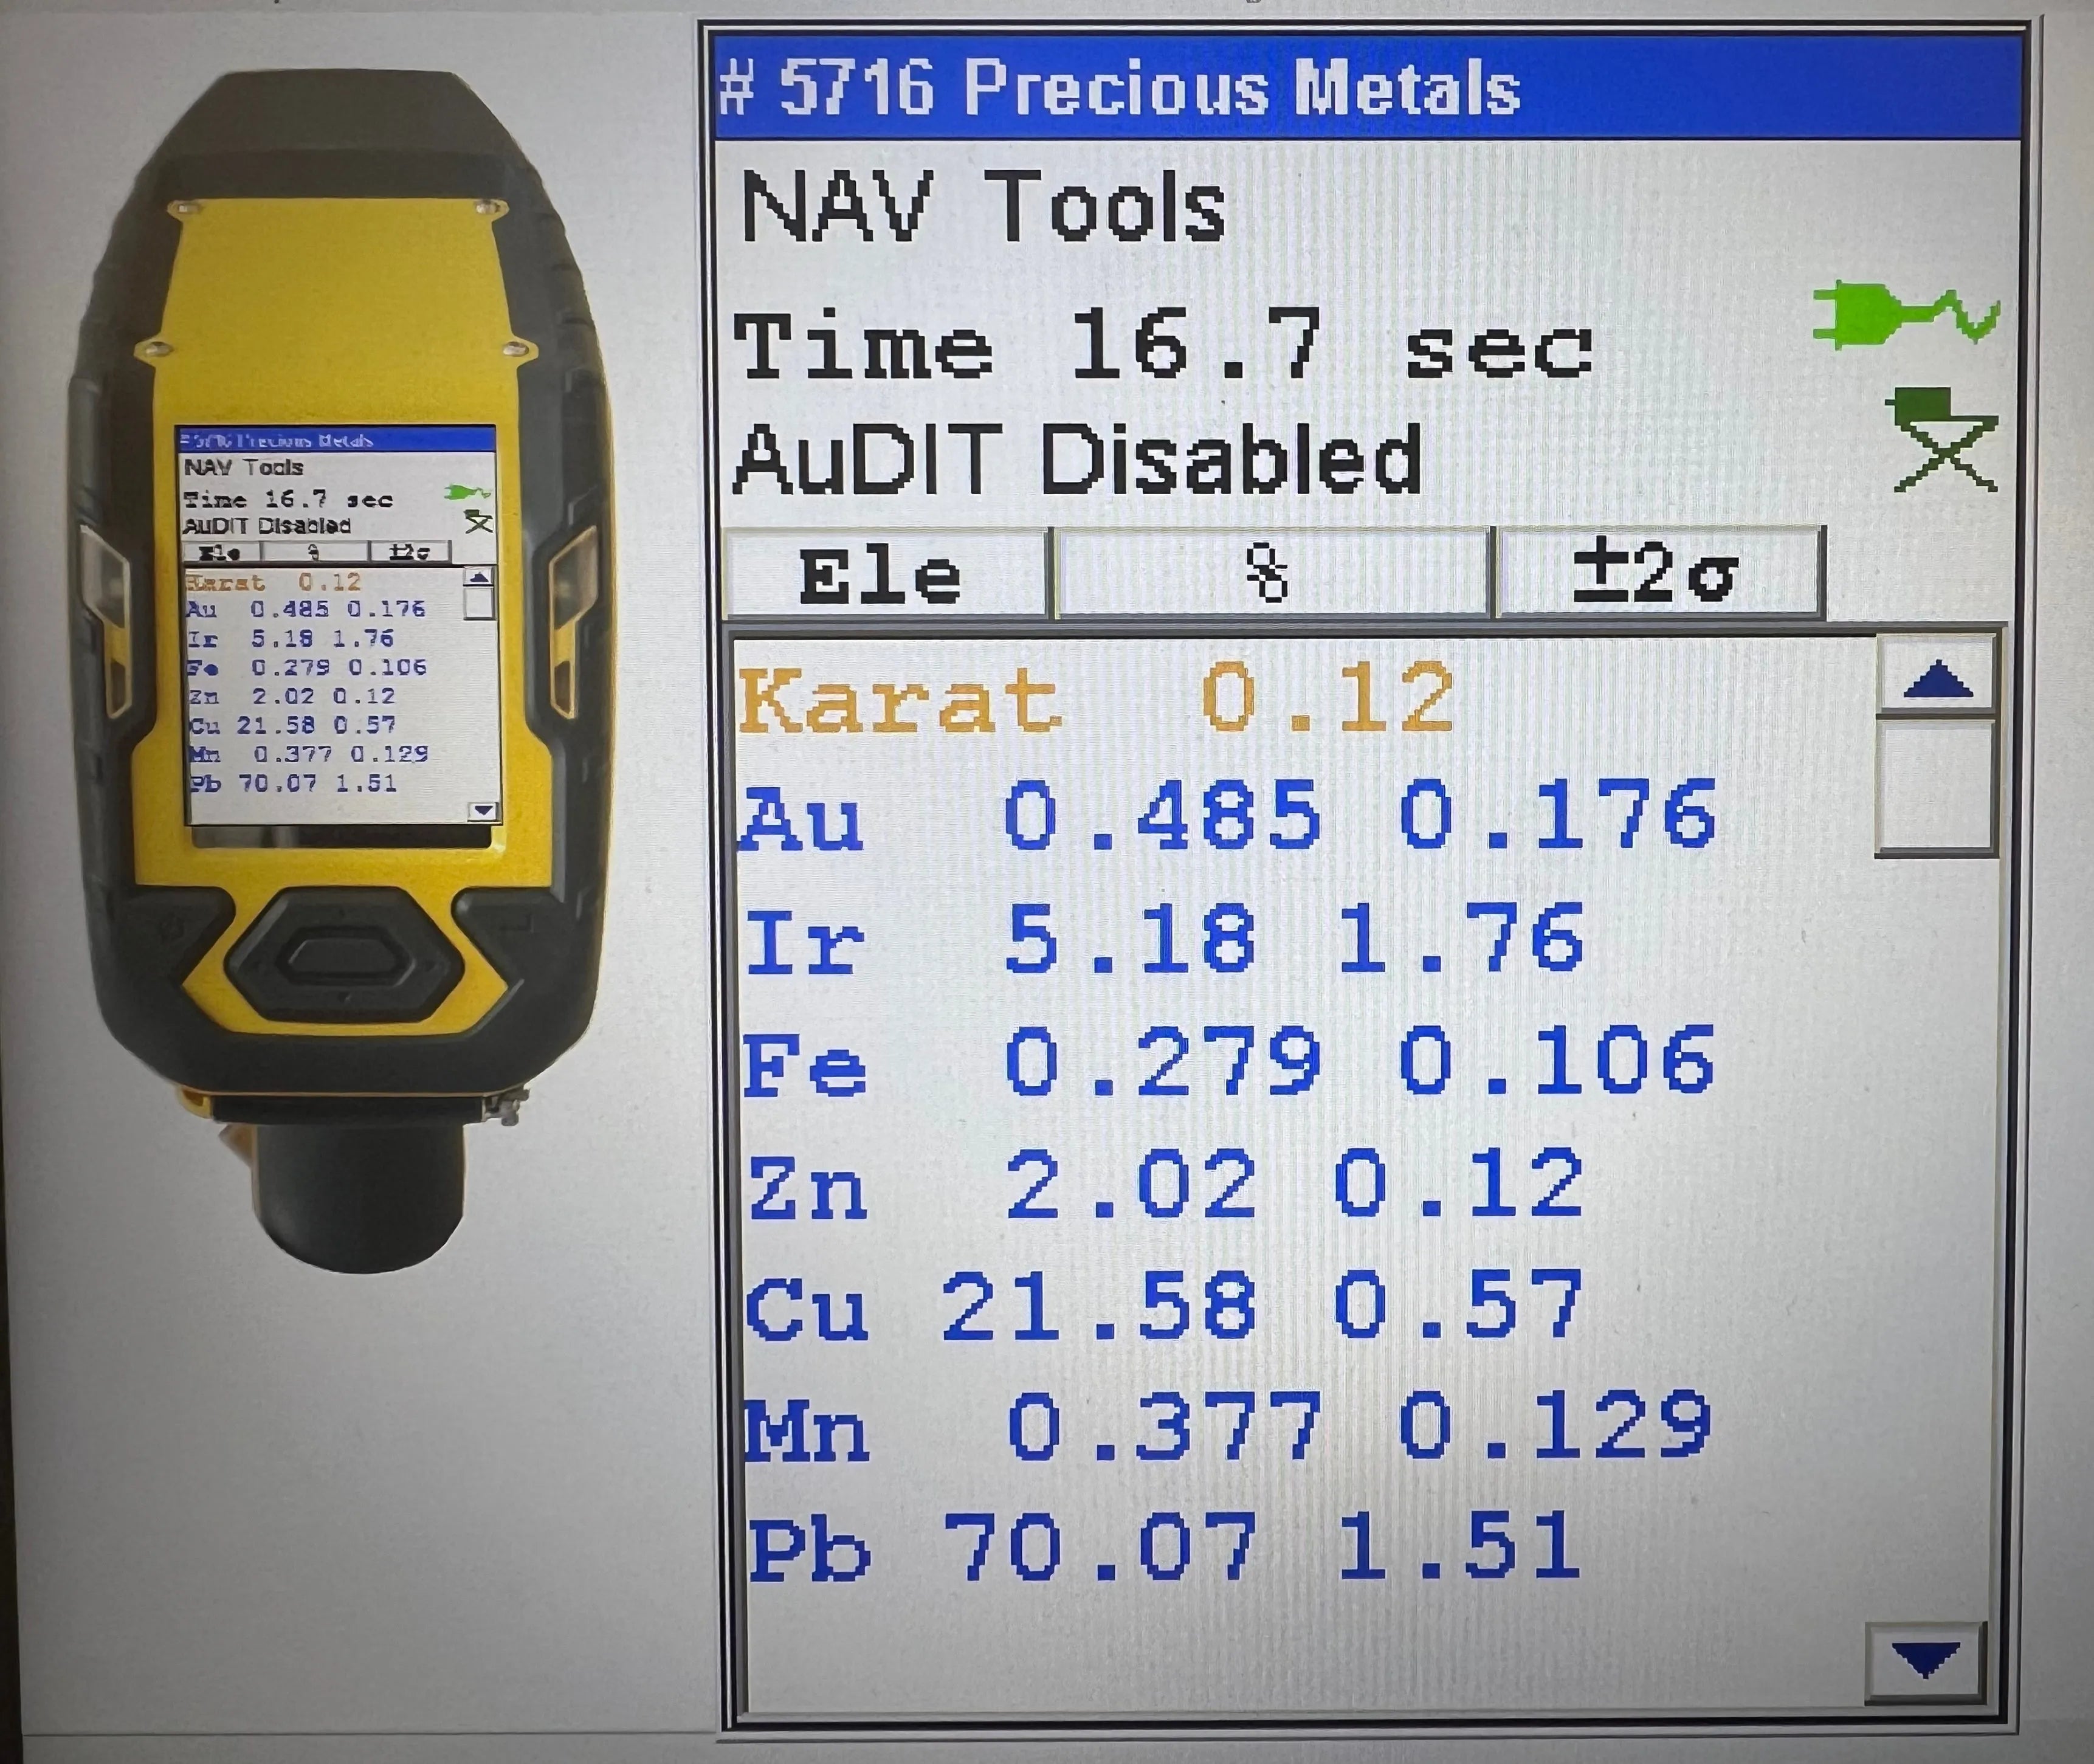Screen dimensions: 2094x1764
Task: Click the Mn percentage value 0.377
Action: click(x=1164, y=1428)
